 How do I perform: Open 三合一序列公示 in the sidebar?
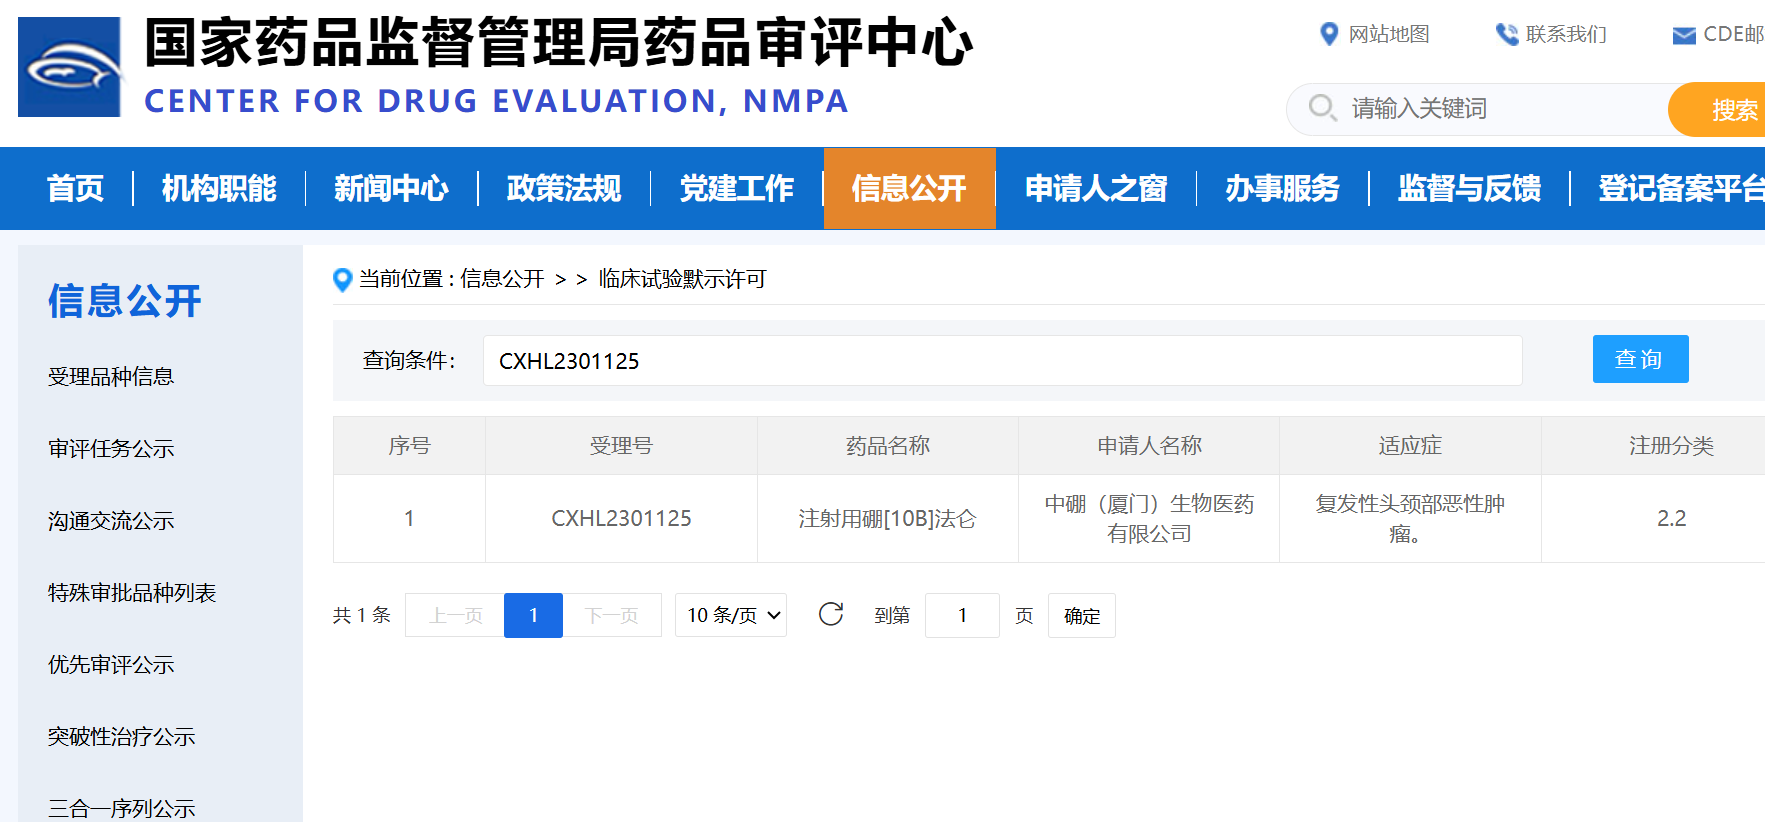[121, 809]
